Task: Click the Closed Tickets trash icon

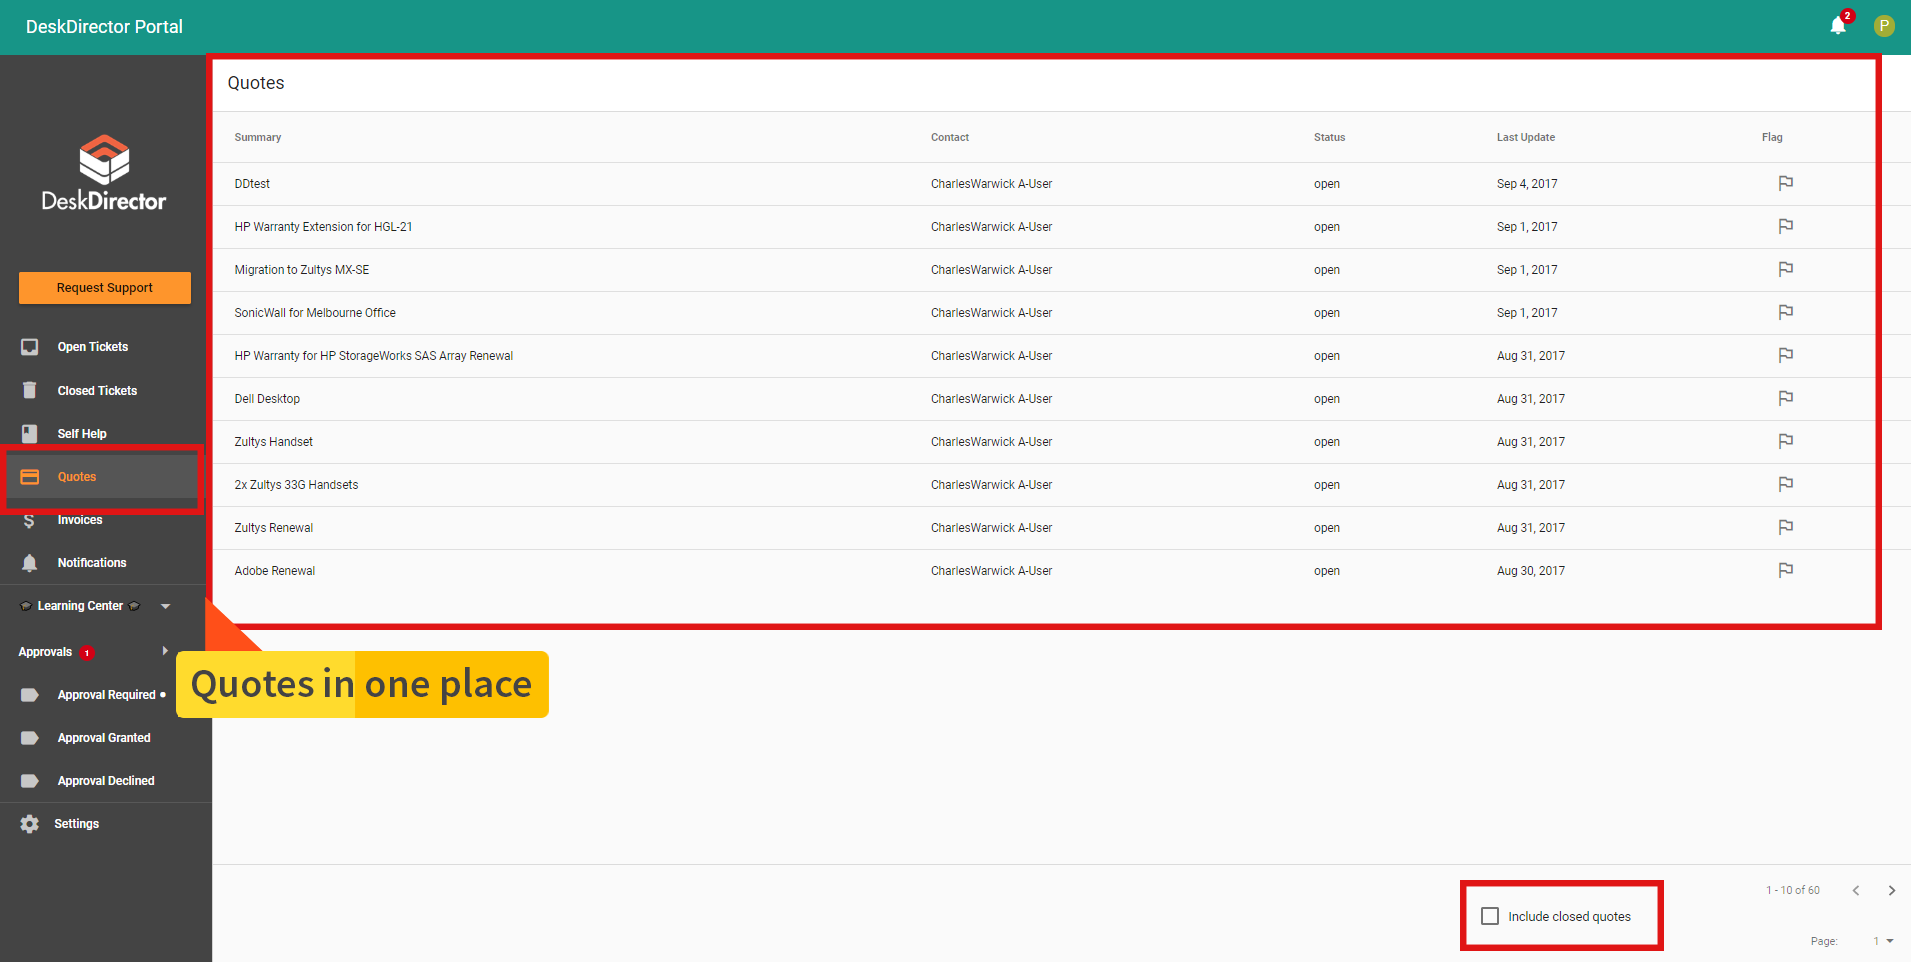Action: 30,391
